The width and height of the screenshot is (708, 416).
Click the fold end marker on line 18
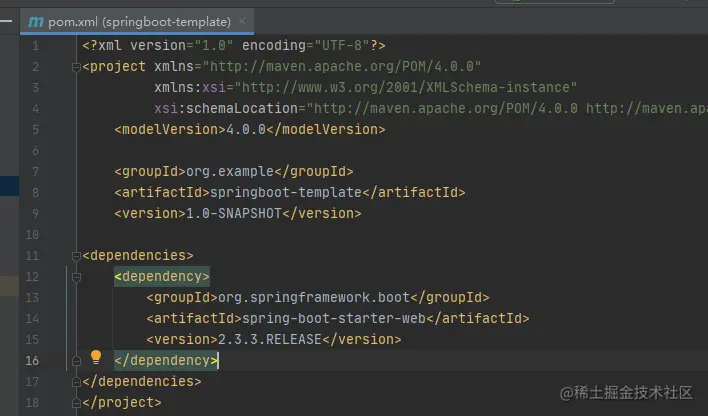click(76, 403)
